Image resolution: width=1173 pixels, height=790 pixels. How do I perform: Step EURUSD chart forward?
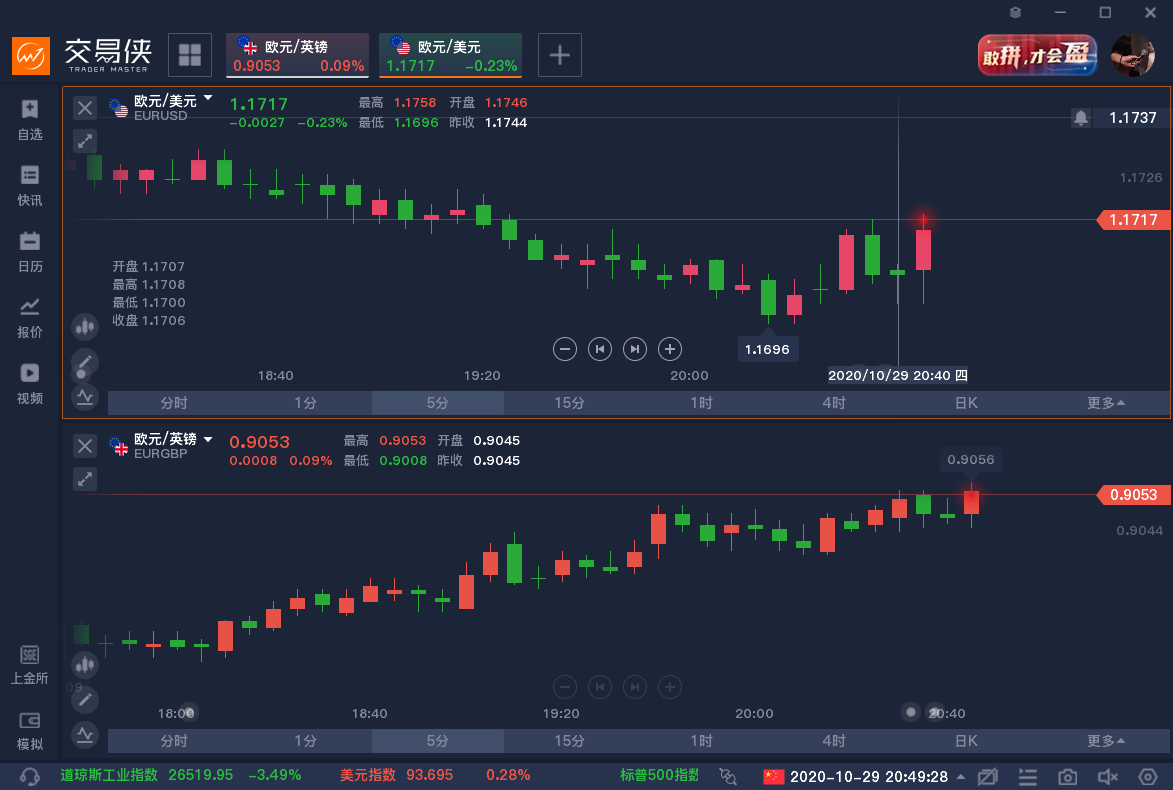(635, 349)
